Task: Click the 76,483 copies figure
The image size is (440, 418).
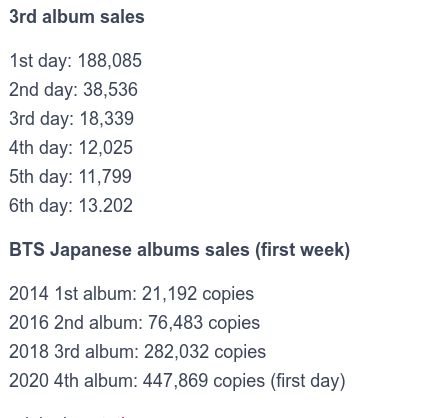Action: pos(204,324)
